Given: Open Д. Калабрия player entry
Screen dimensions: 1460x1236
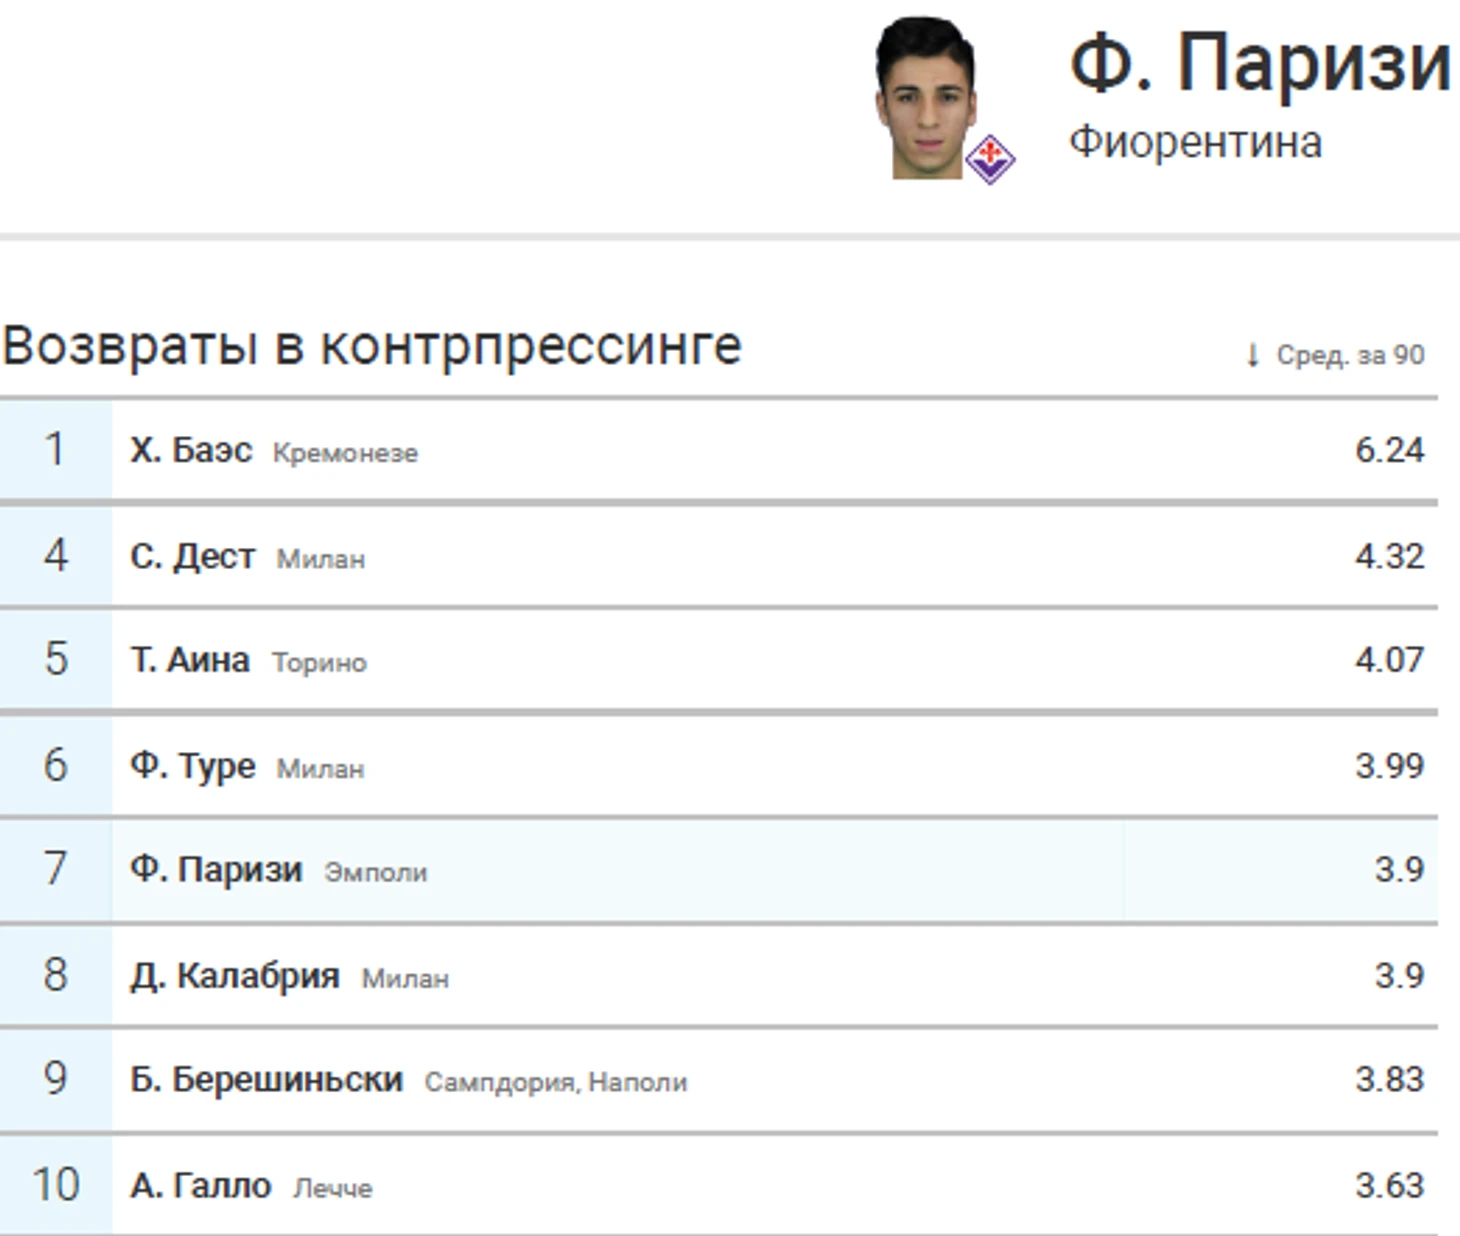Looking at the screenshot, I should pos(235,976).
